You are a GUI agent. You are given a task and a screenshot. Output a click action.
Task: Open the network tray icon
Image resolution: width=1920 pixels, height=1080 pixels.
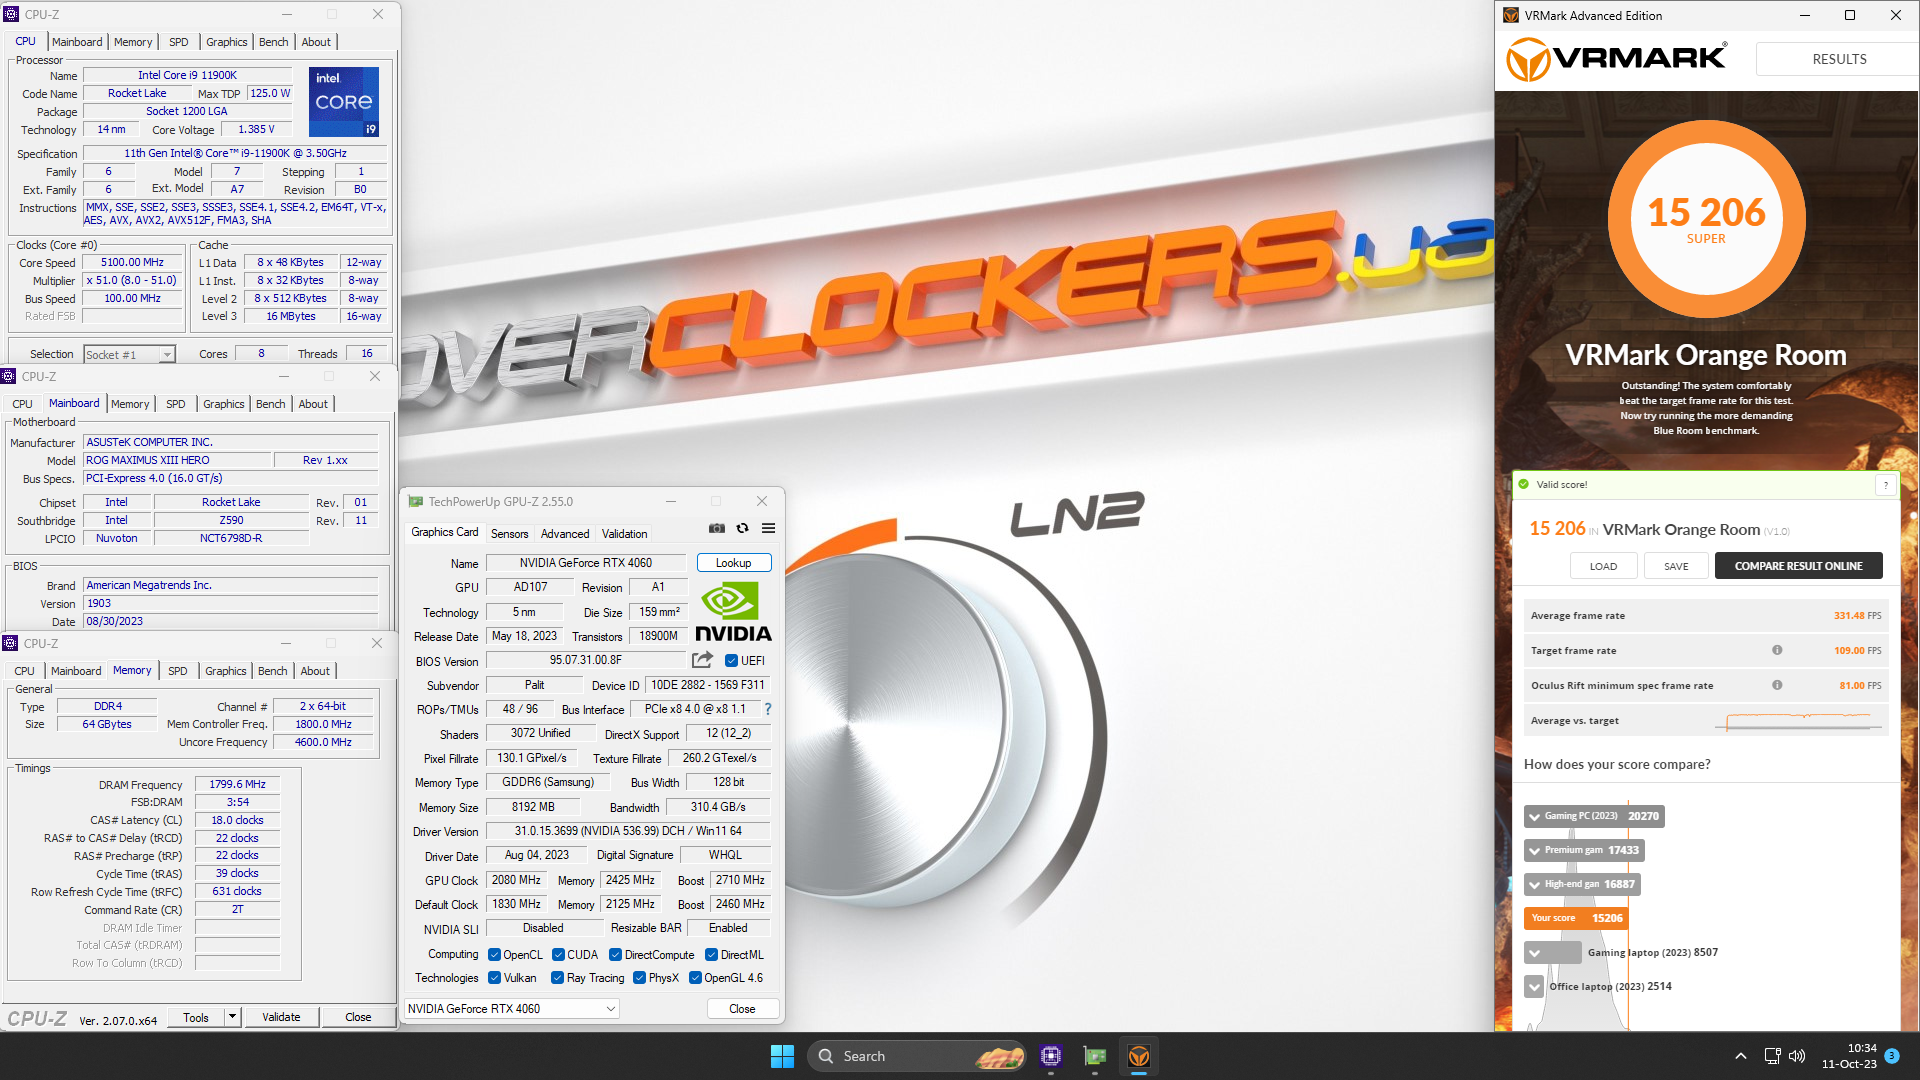click(x=1772, y=1056)
